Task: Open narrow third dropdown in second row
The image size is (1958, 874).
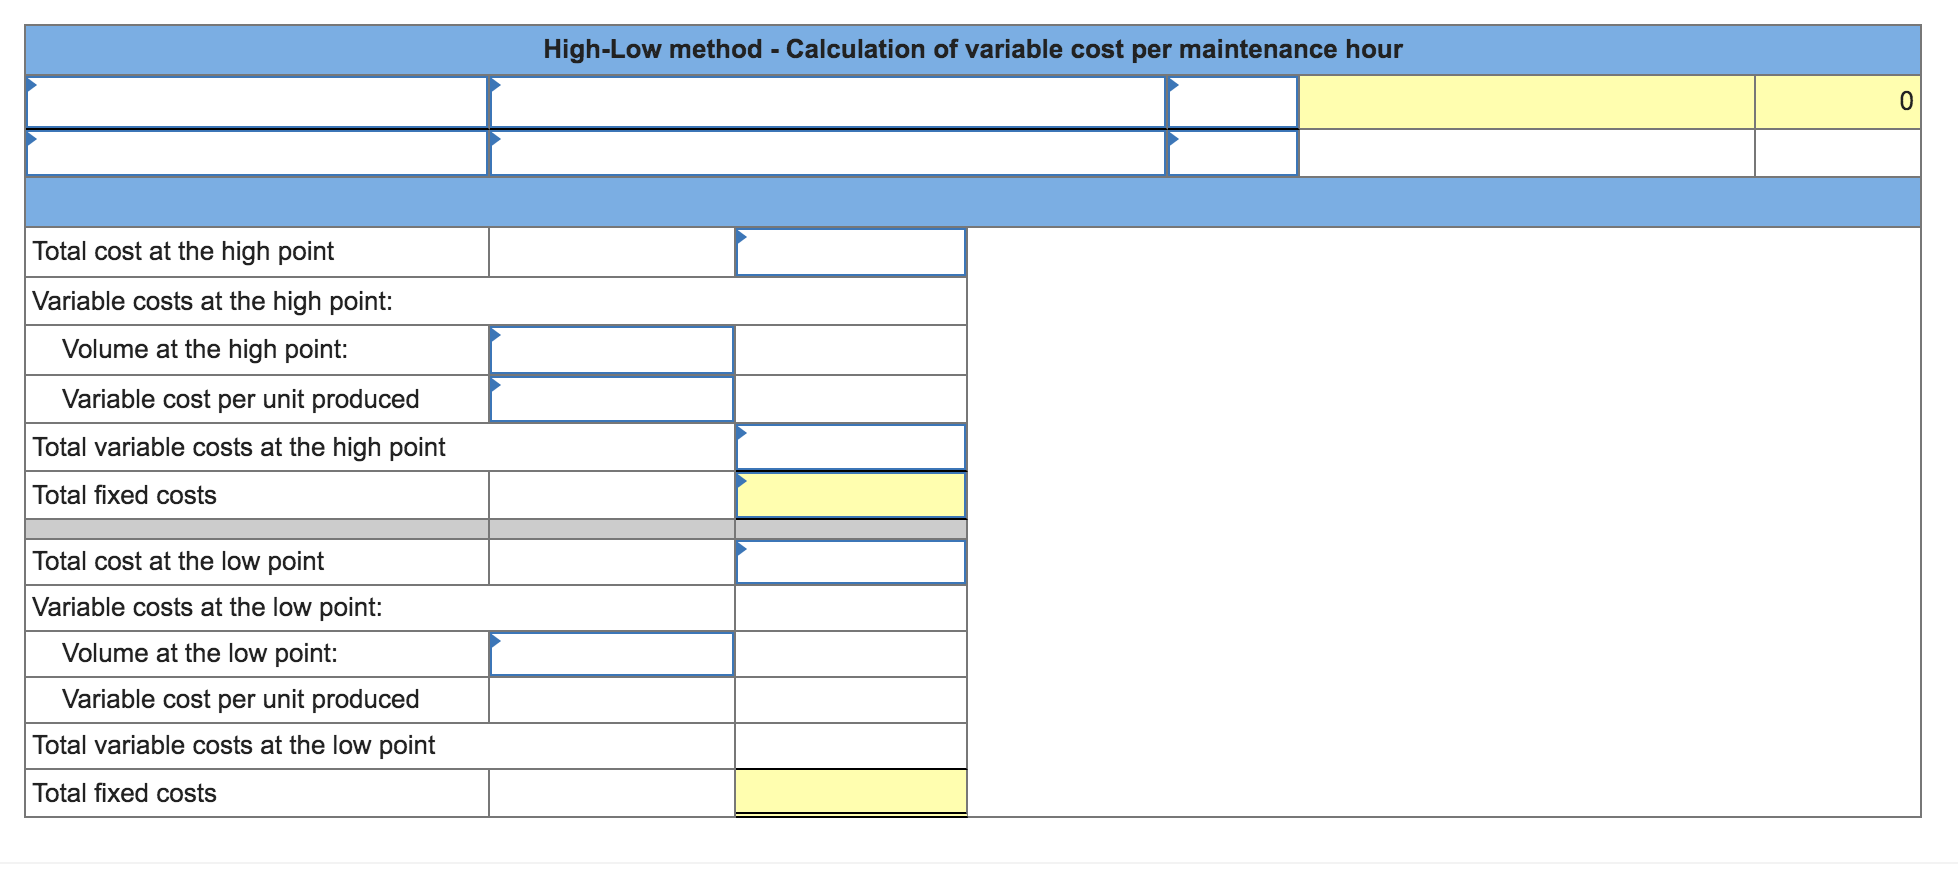Action: [x=1233, y=153]
